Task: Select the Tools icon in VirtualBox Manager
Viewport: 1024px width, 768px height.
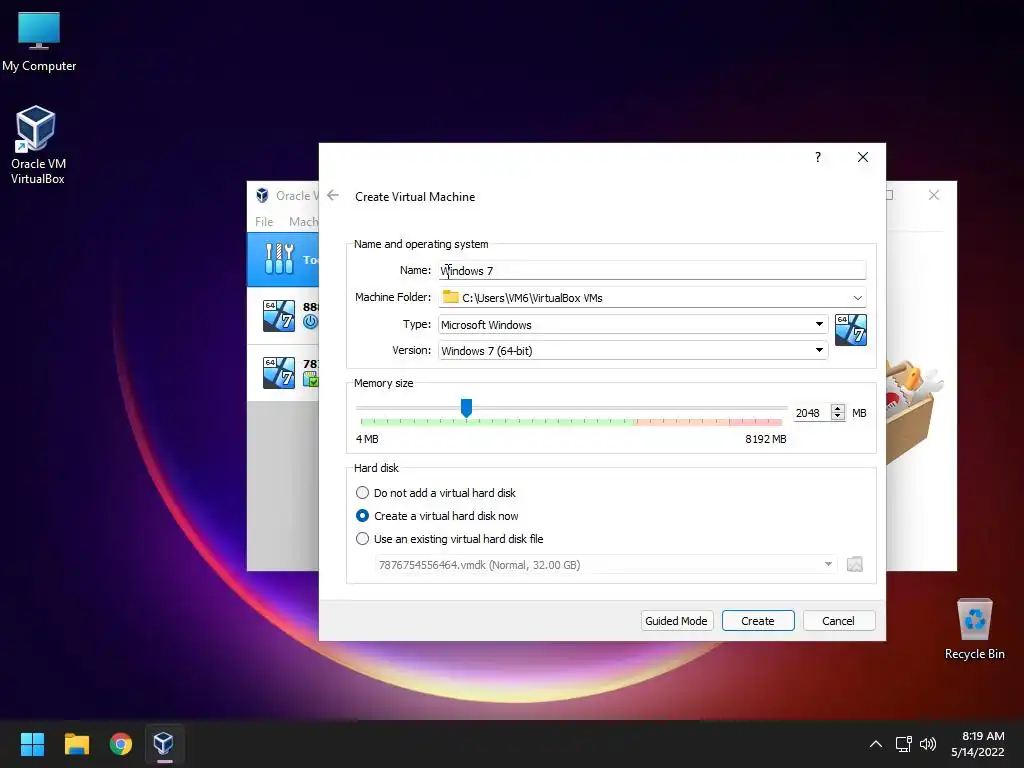Action: [280, 259]
